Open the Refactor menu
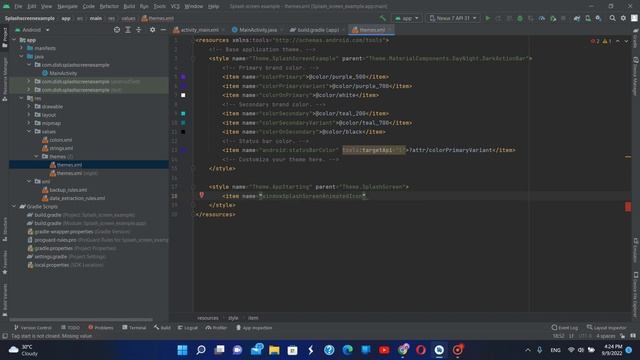This screenshot has width=640, height=360. [x=109, y=7]
